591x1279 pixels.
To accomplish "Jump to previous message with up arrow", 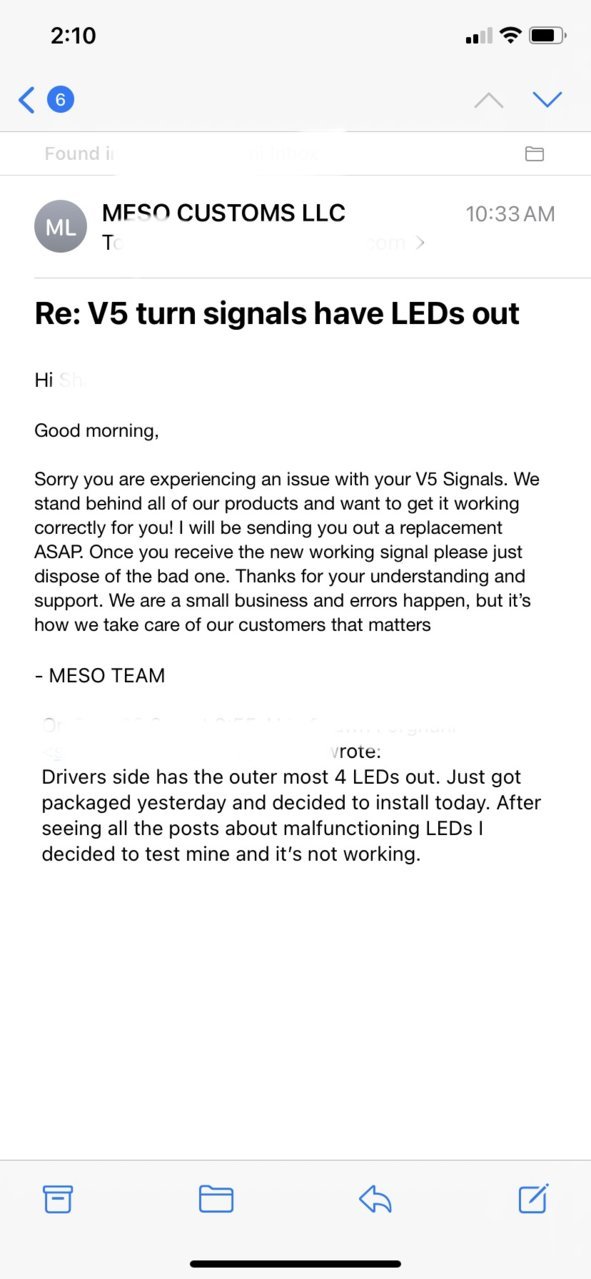I will tap(488, 99).
